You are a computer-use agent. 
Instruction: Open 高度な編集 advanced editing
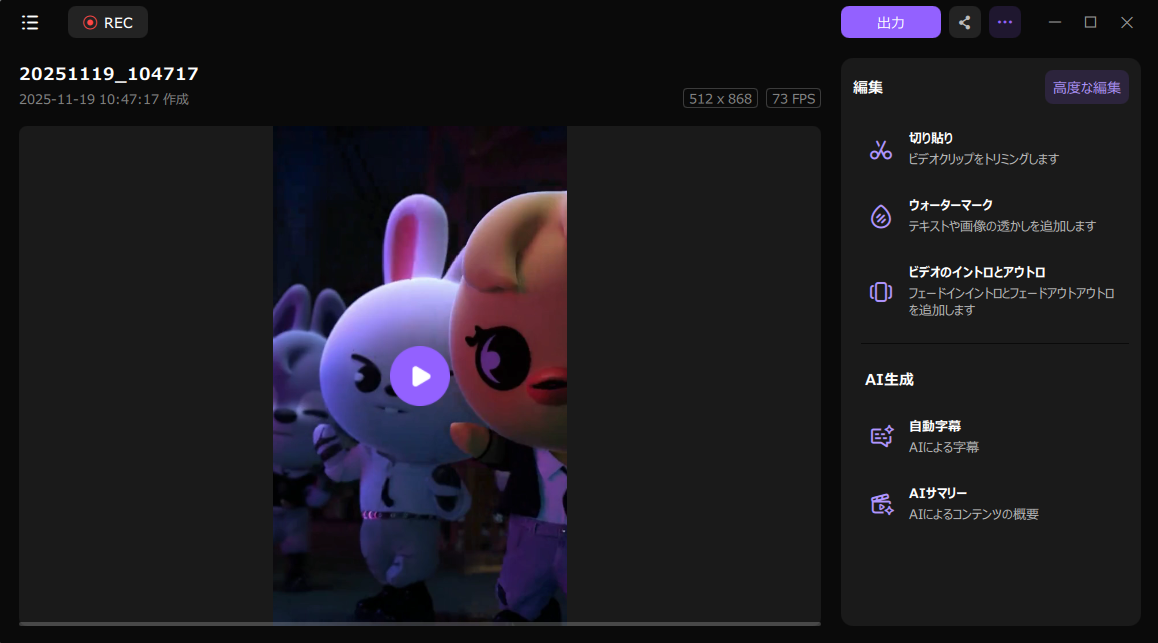tap(1086, 87)
